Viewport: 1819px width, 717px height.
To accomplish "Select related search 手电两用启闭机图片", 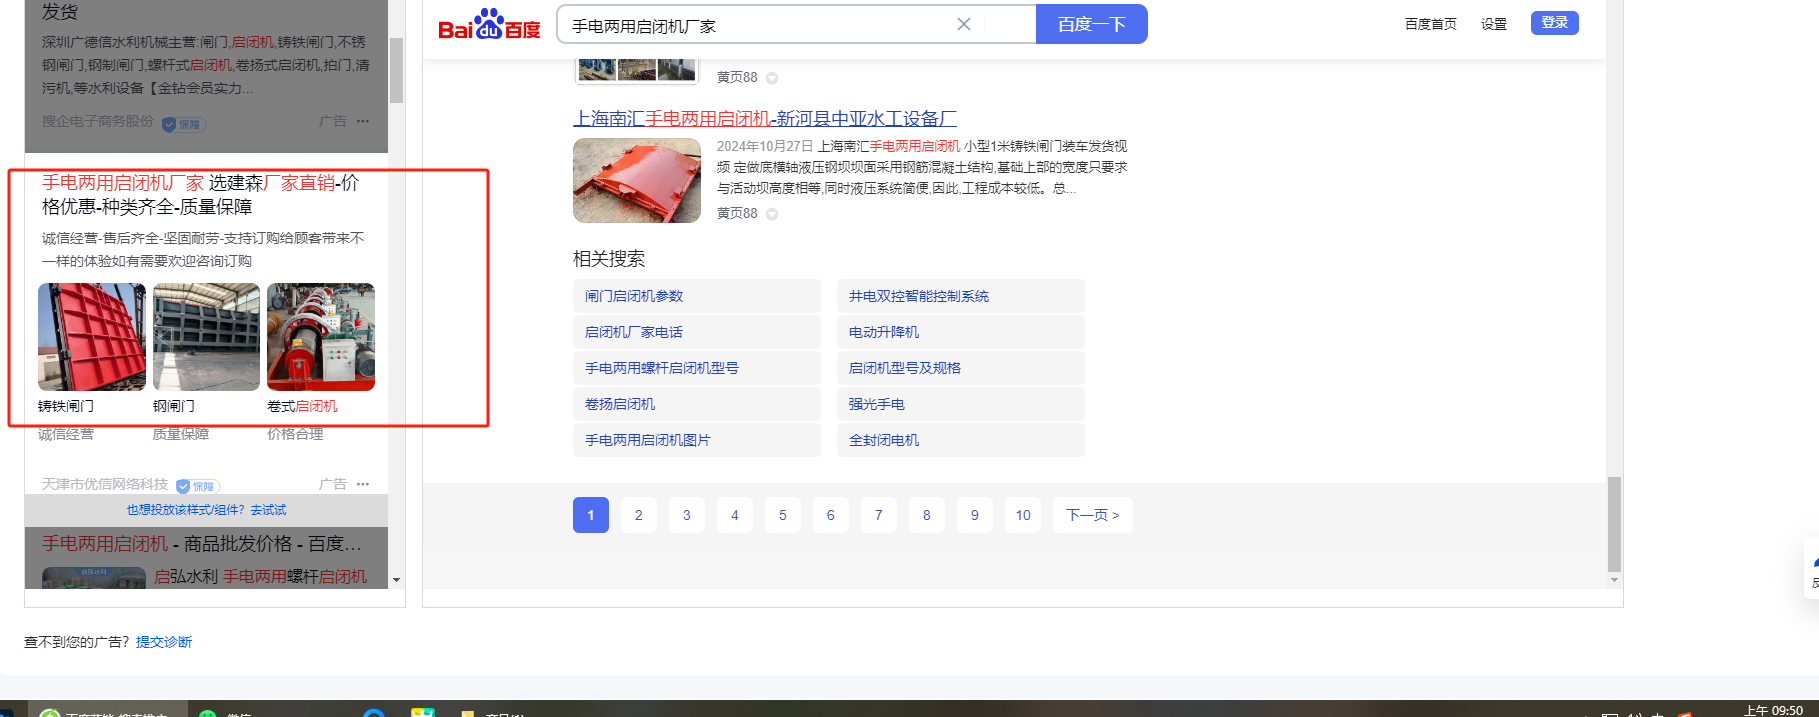I will tap(697, 440).
